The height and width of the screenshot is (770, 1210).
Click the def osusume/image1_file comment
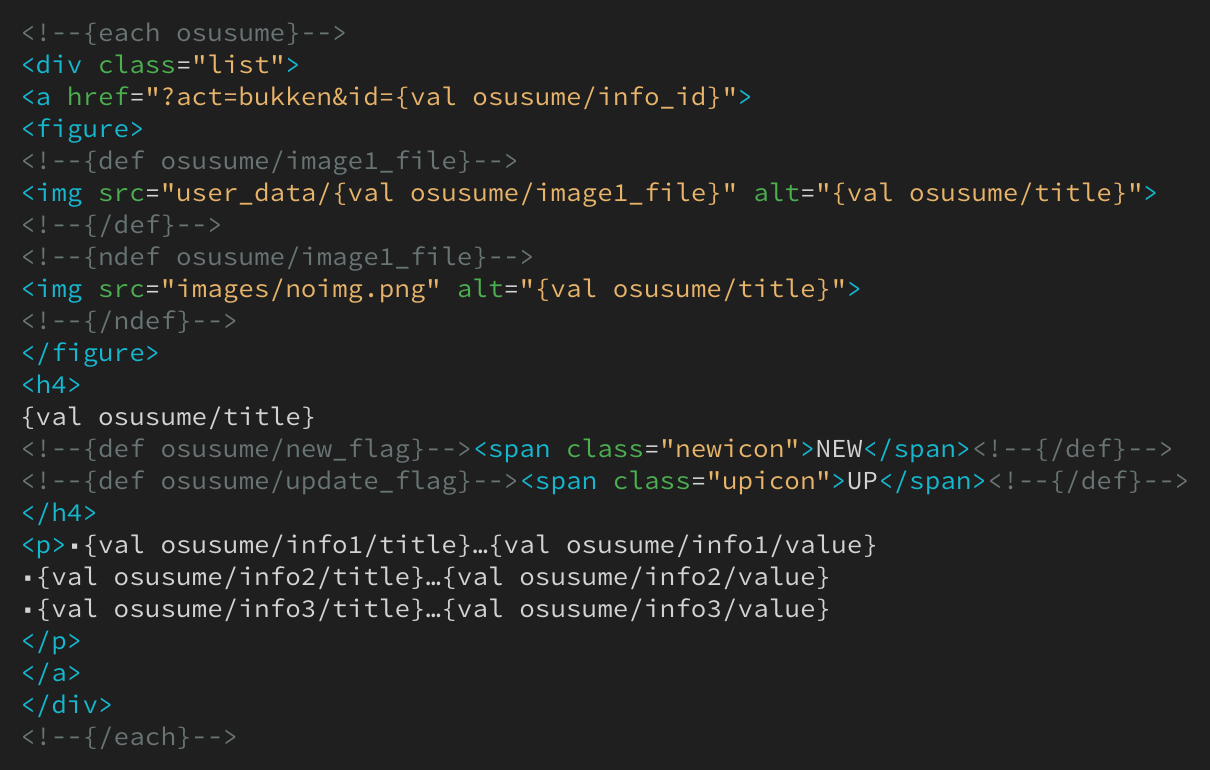pyautogui.click(x=270, y=161)
